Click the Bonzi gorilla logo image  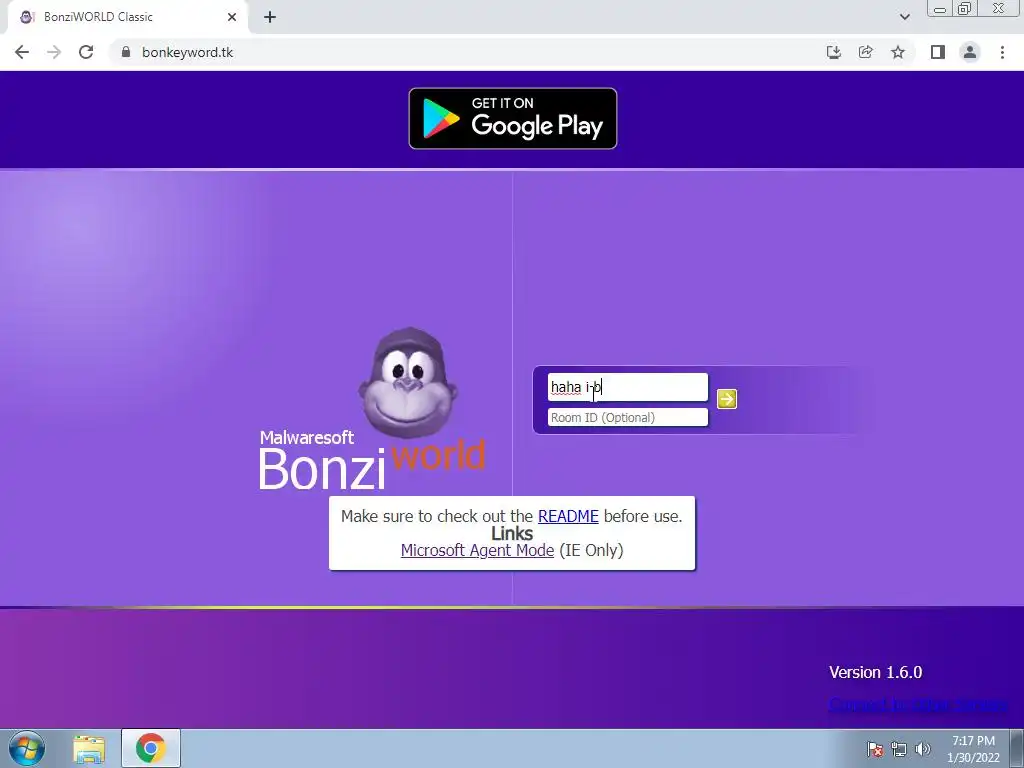click(x=408, y=382)
